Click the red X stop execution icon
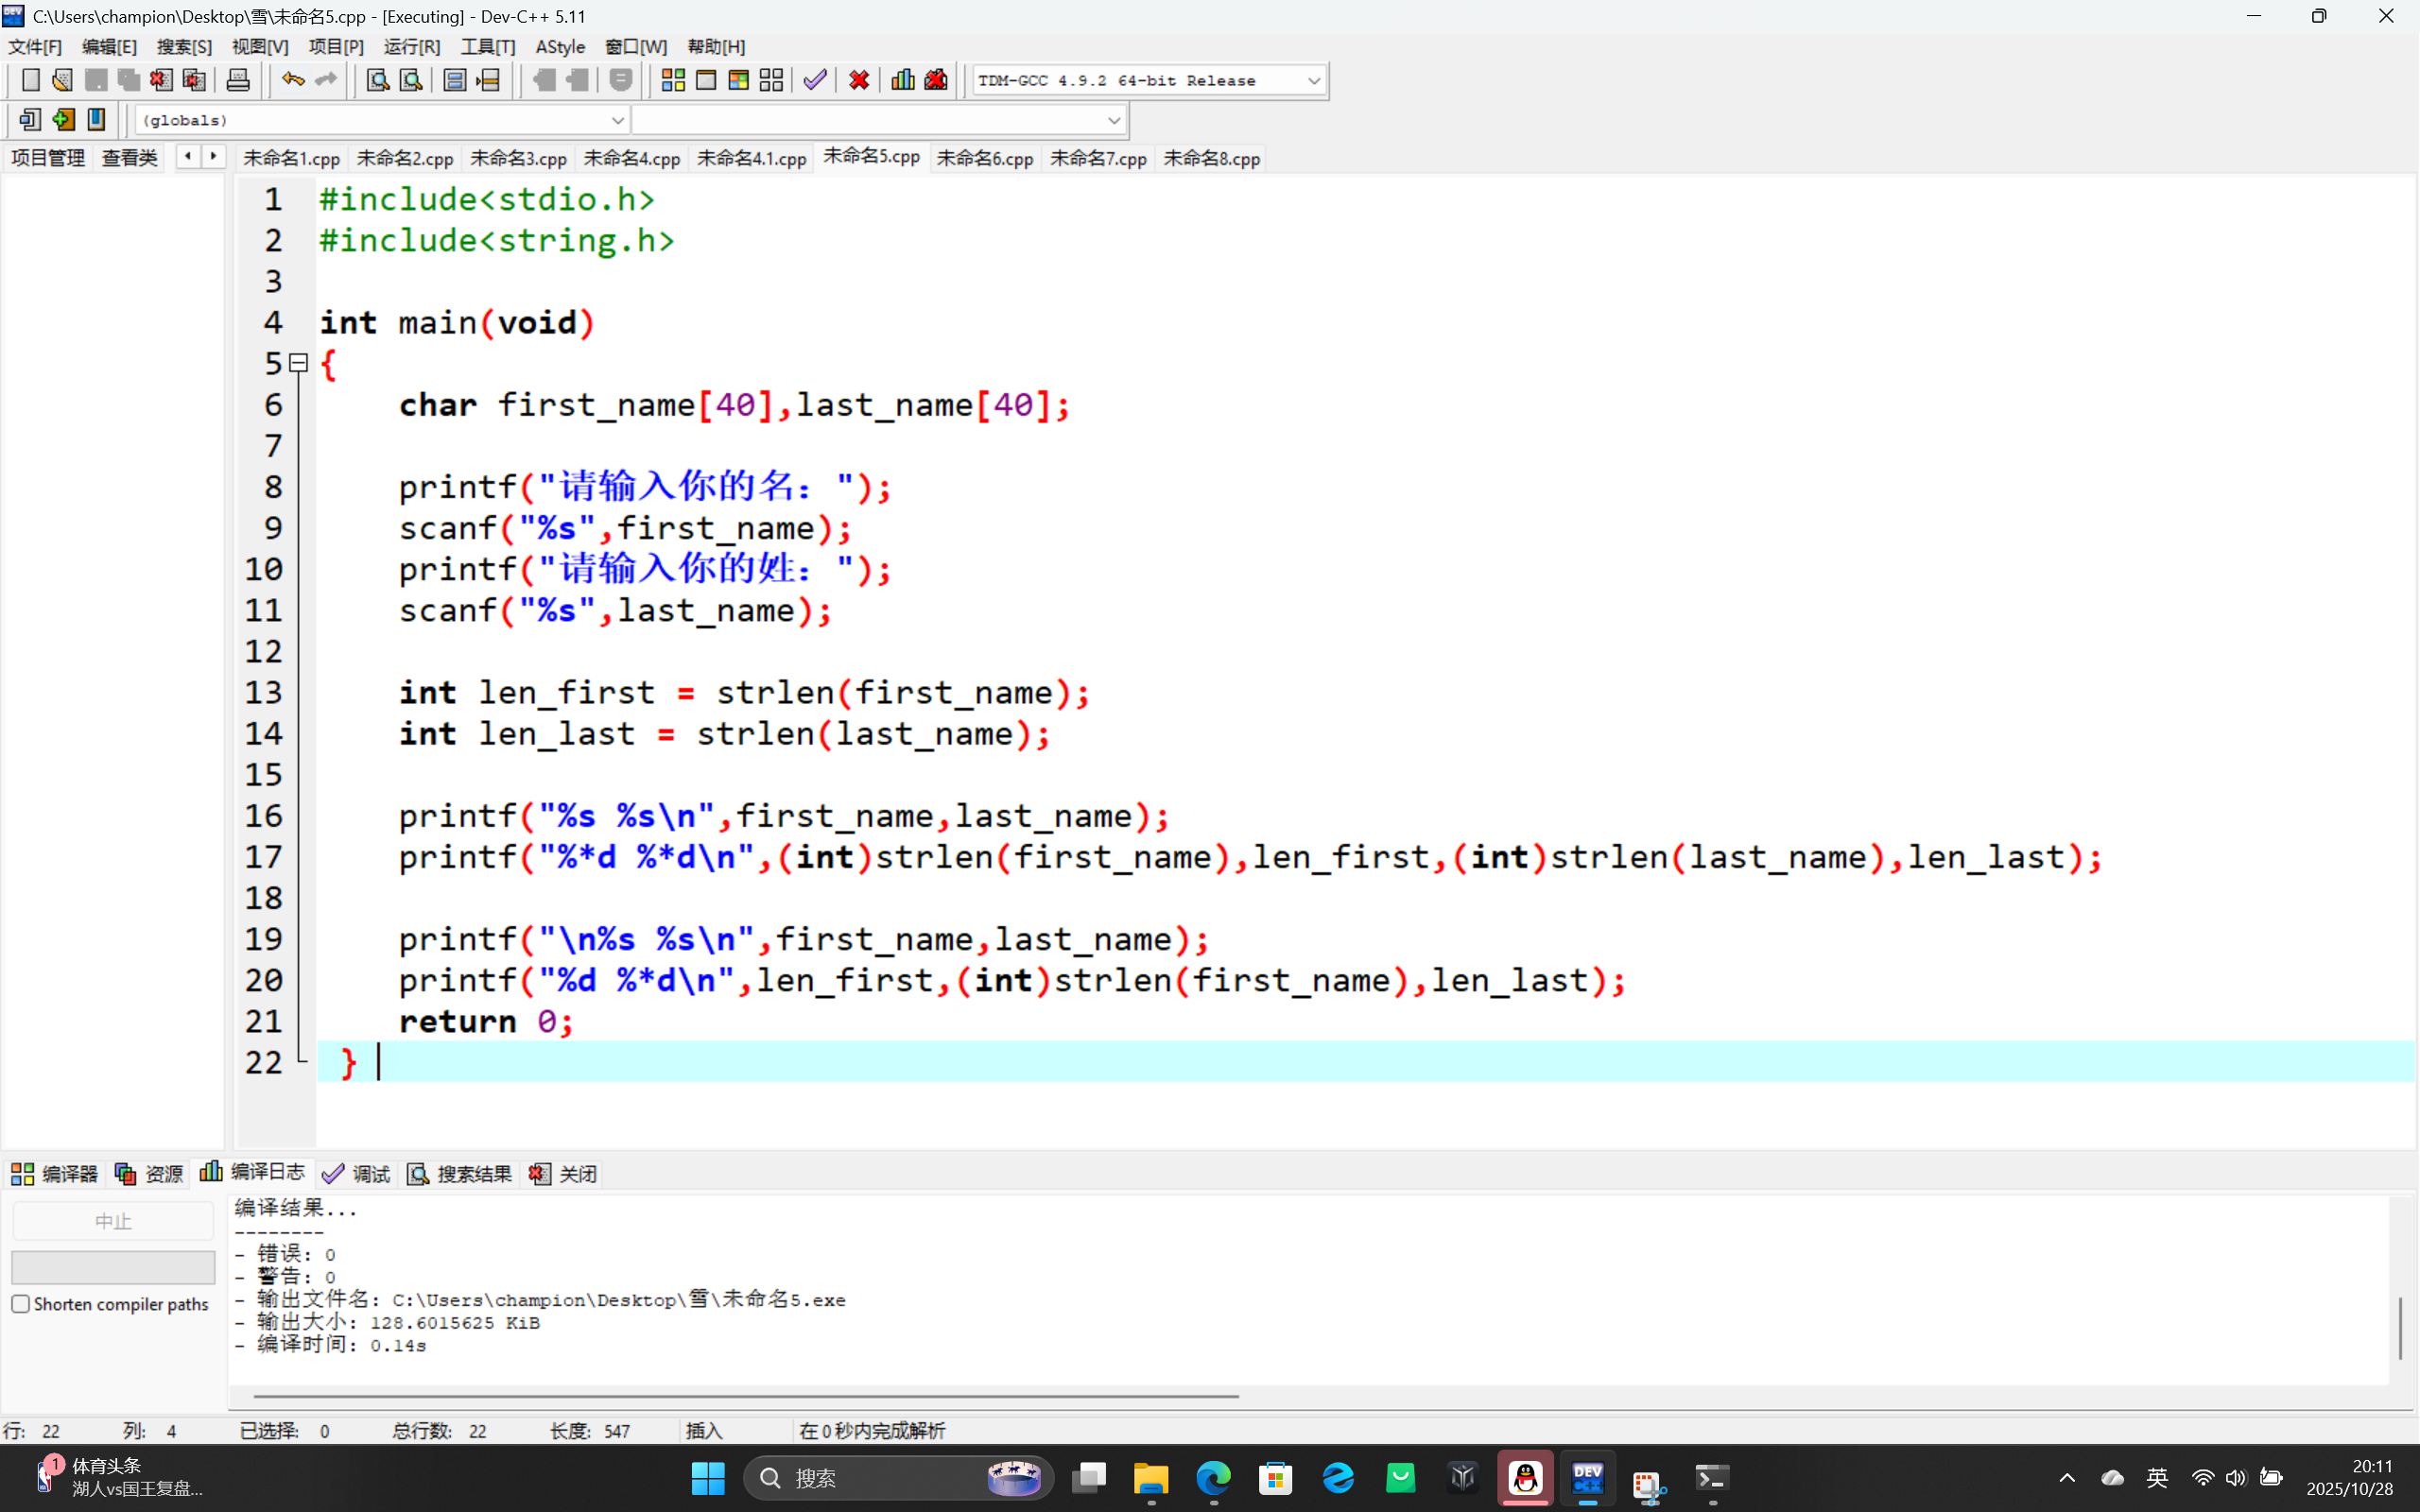 coord(858,80)
